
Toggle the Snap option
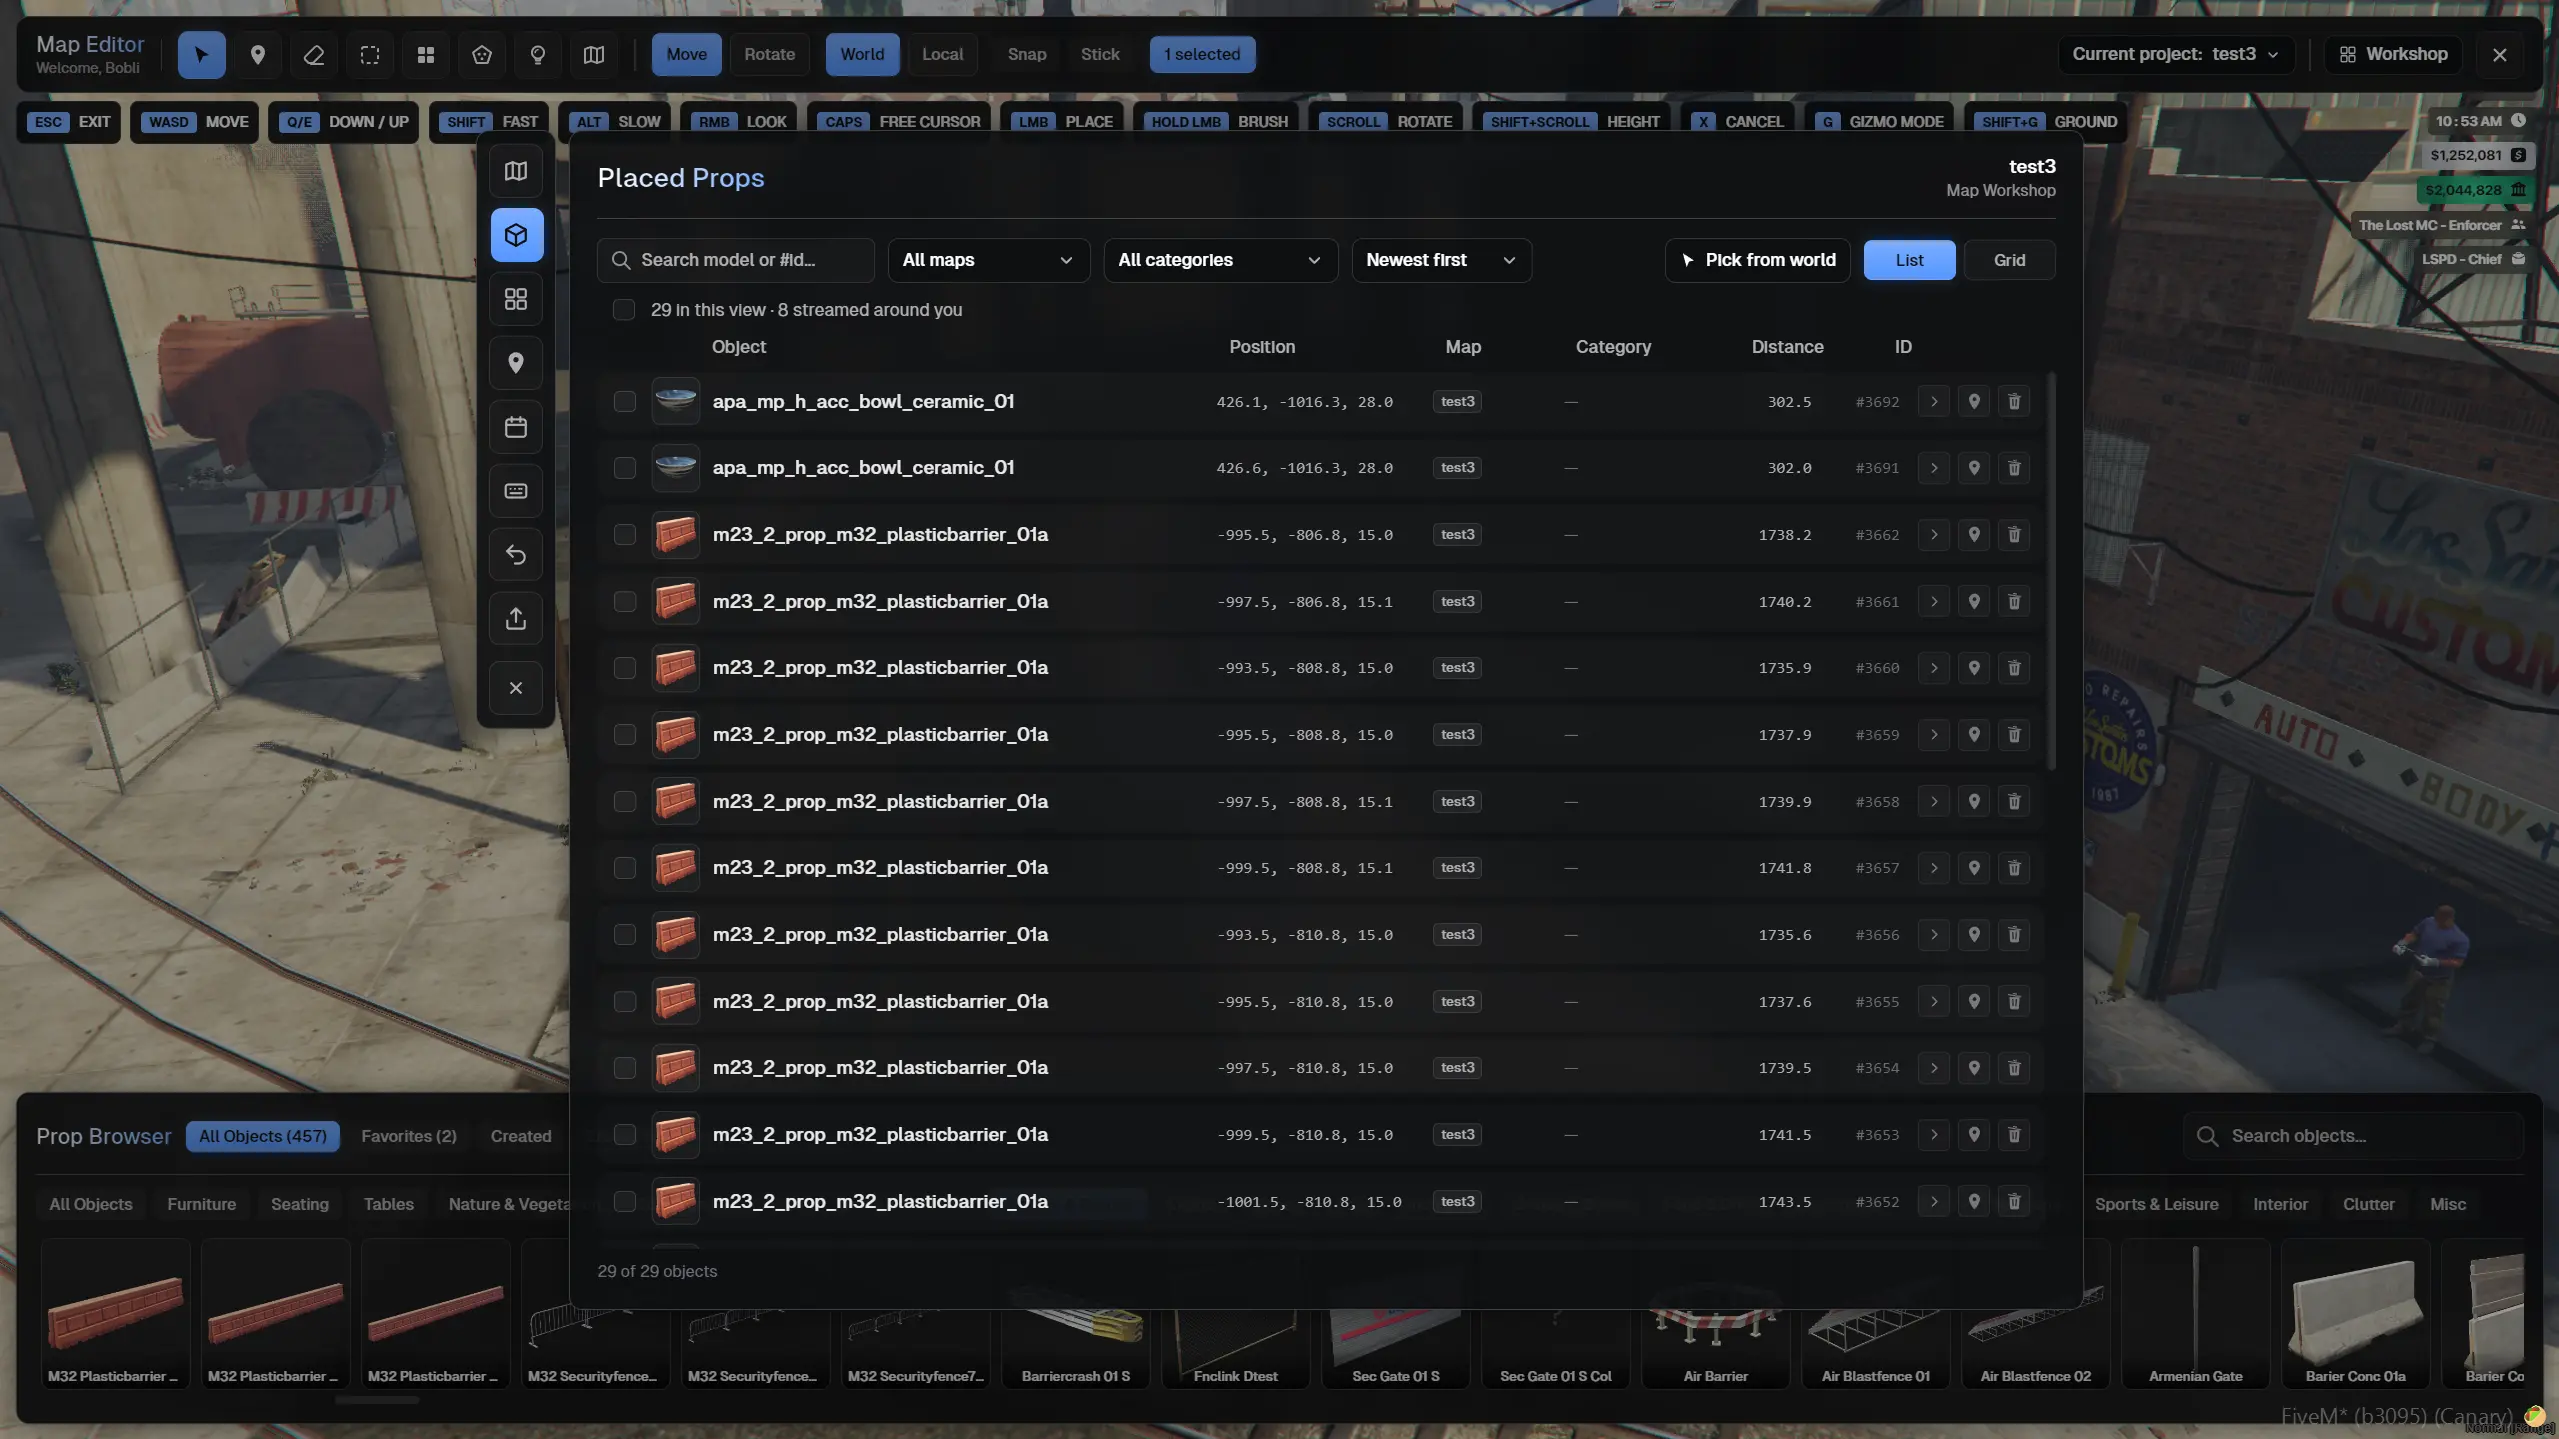tap(1026, 54)
